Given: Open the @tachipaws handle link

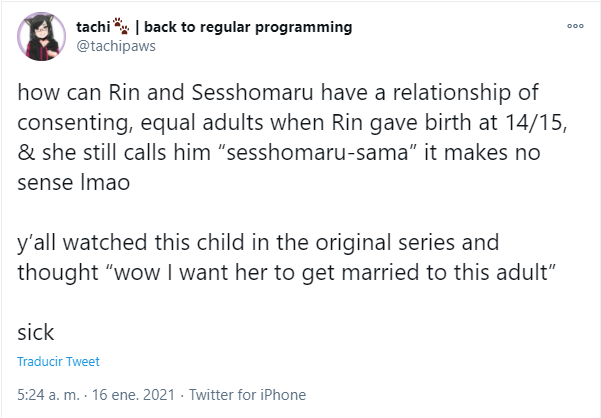Looking at the screenshot, I should (116, 46).
